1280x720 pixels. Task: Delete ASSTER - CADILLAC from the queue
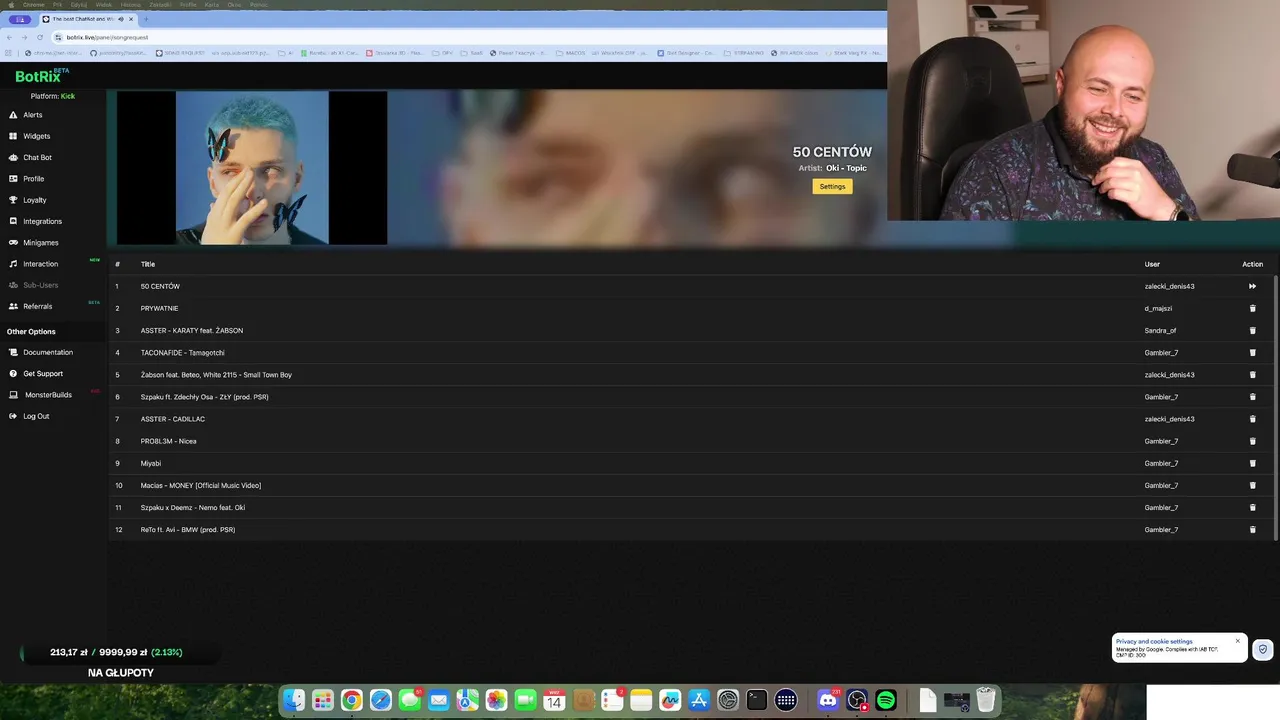point(1252,419)
